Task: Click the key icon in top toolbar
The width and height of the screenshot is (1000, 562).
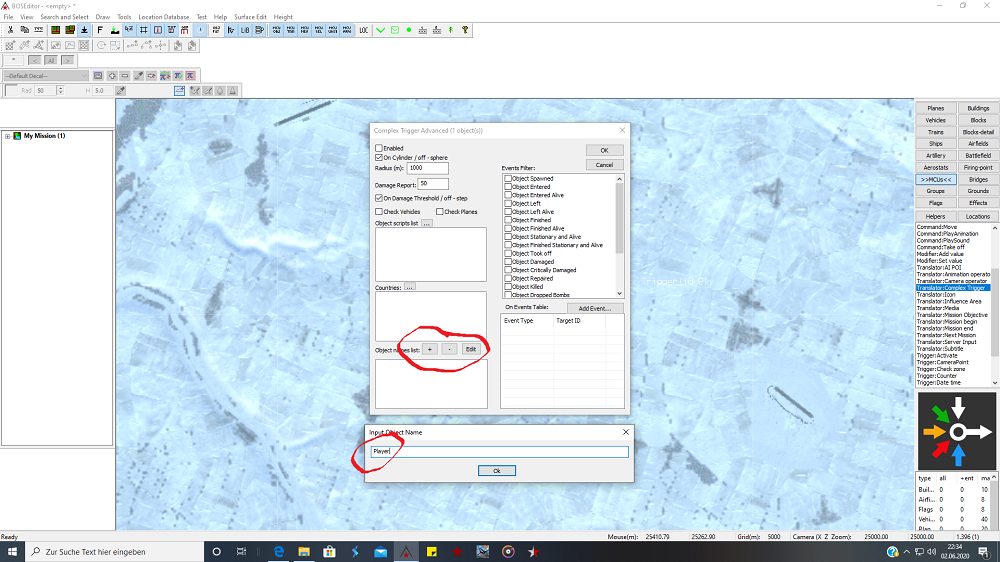Action: [465, 30]
